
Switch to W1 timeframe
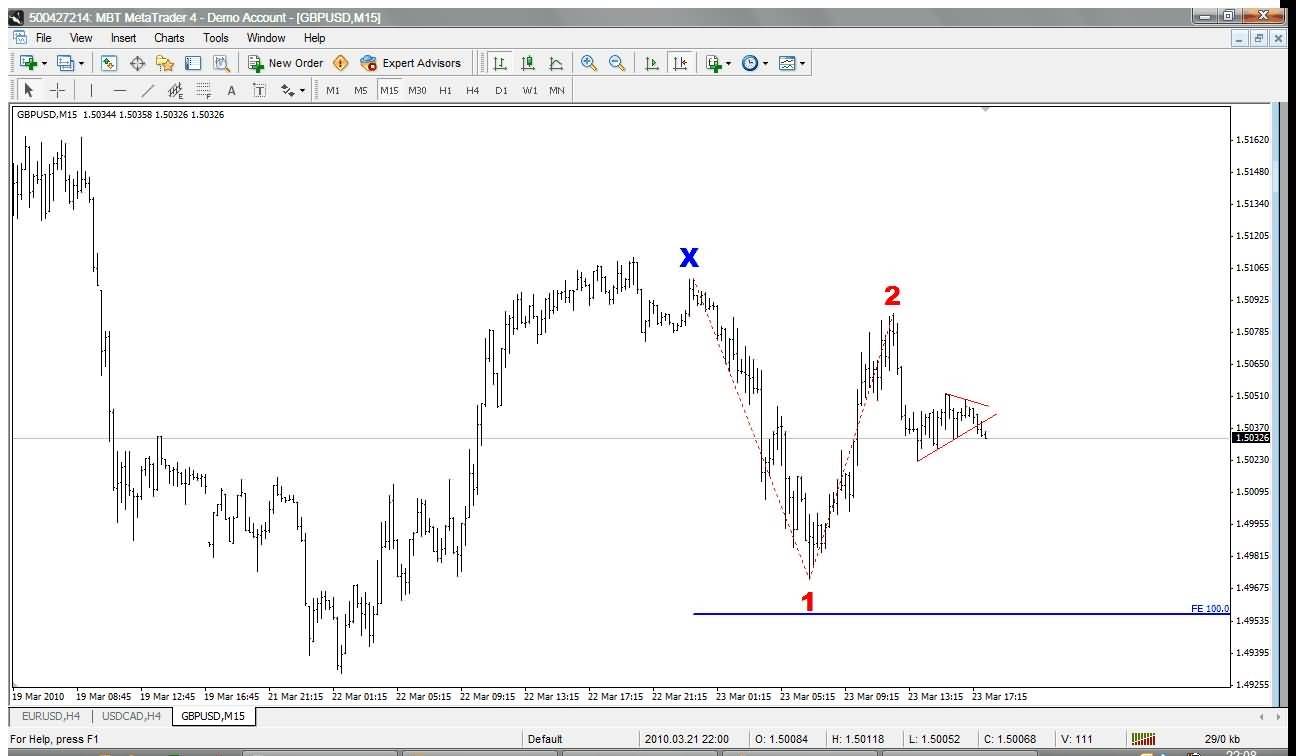pyautogui.click(x=529, y=90)
